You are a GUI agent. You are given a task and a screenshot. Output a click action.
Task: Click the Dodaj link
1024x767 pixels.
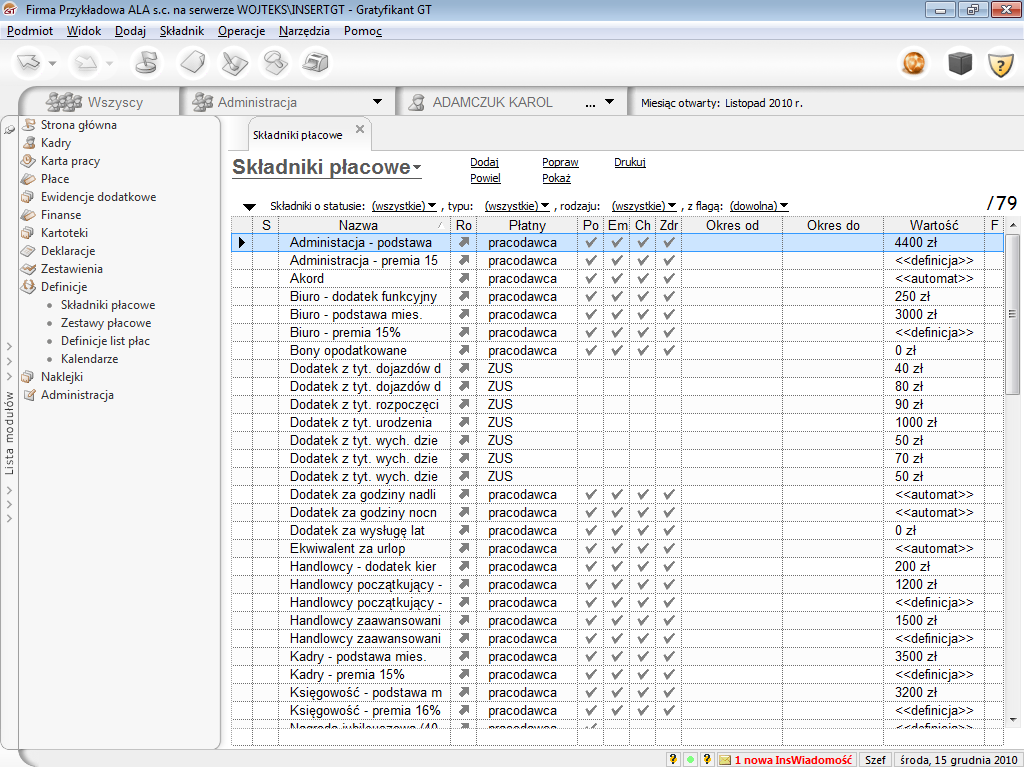[x=484, y=162]
